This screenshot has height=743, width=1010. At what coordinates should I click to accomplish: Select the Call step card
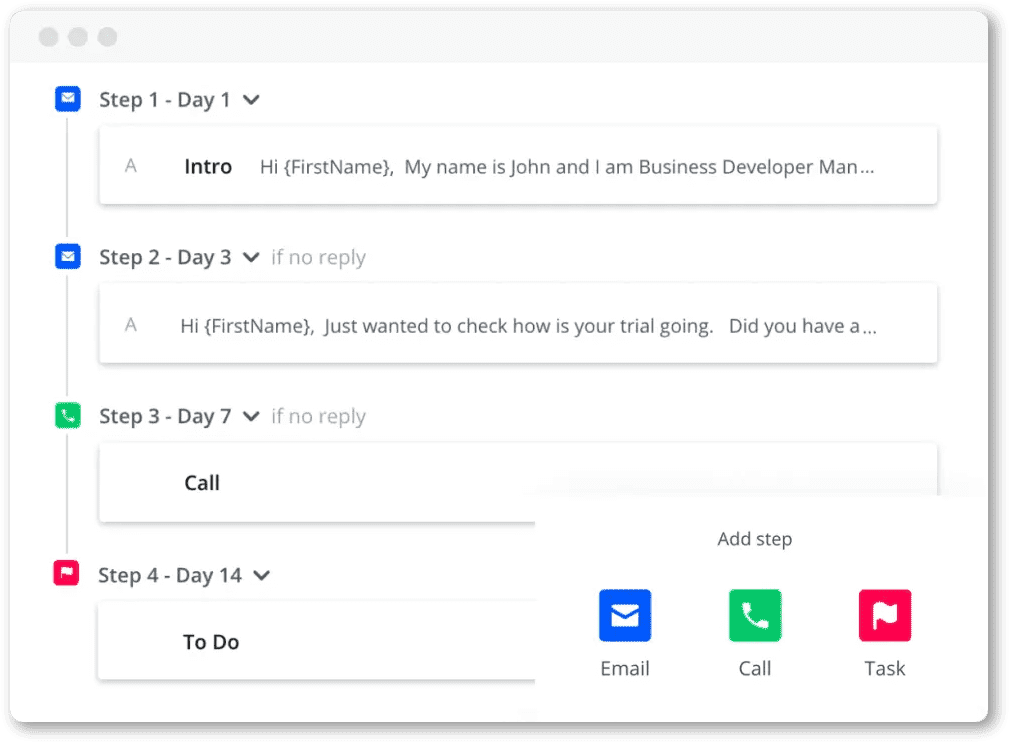[x=318, y=483]
